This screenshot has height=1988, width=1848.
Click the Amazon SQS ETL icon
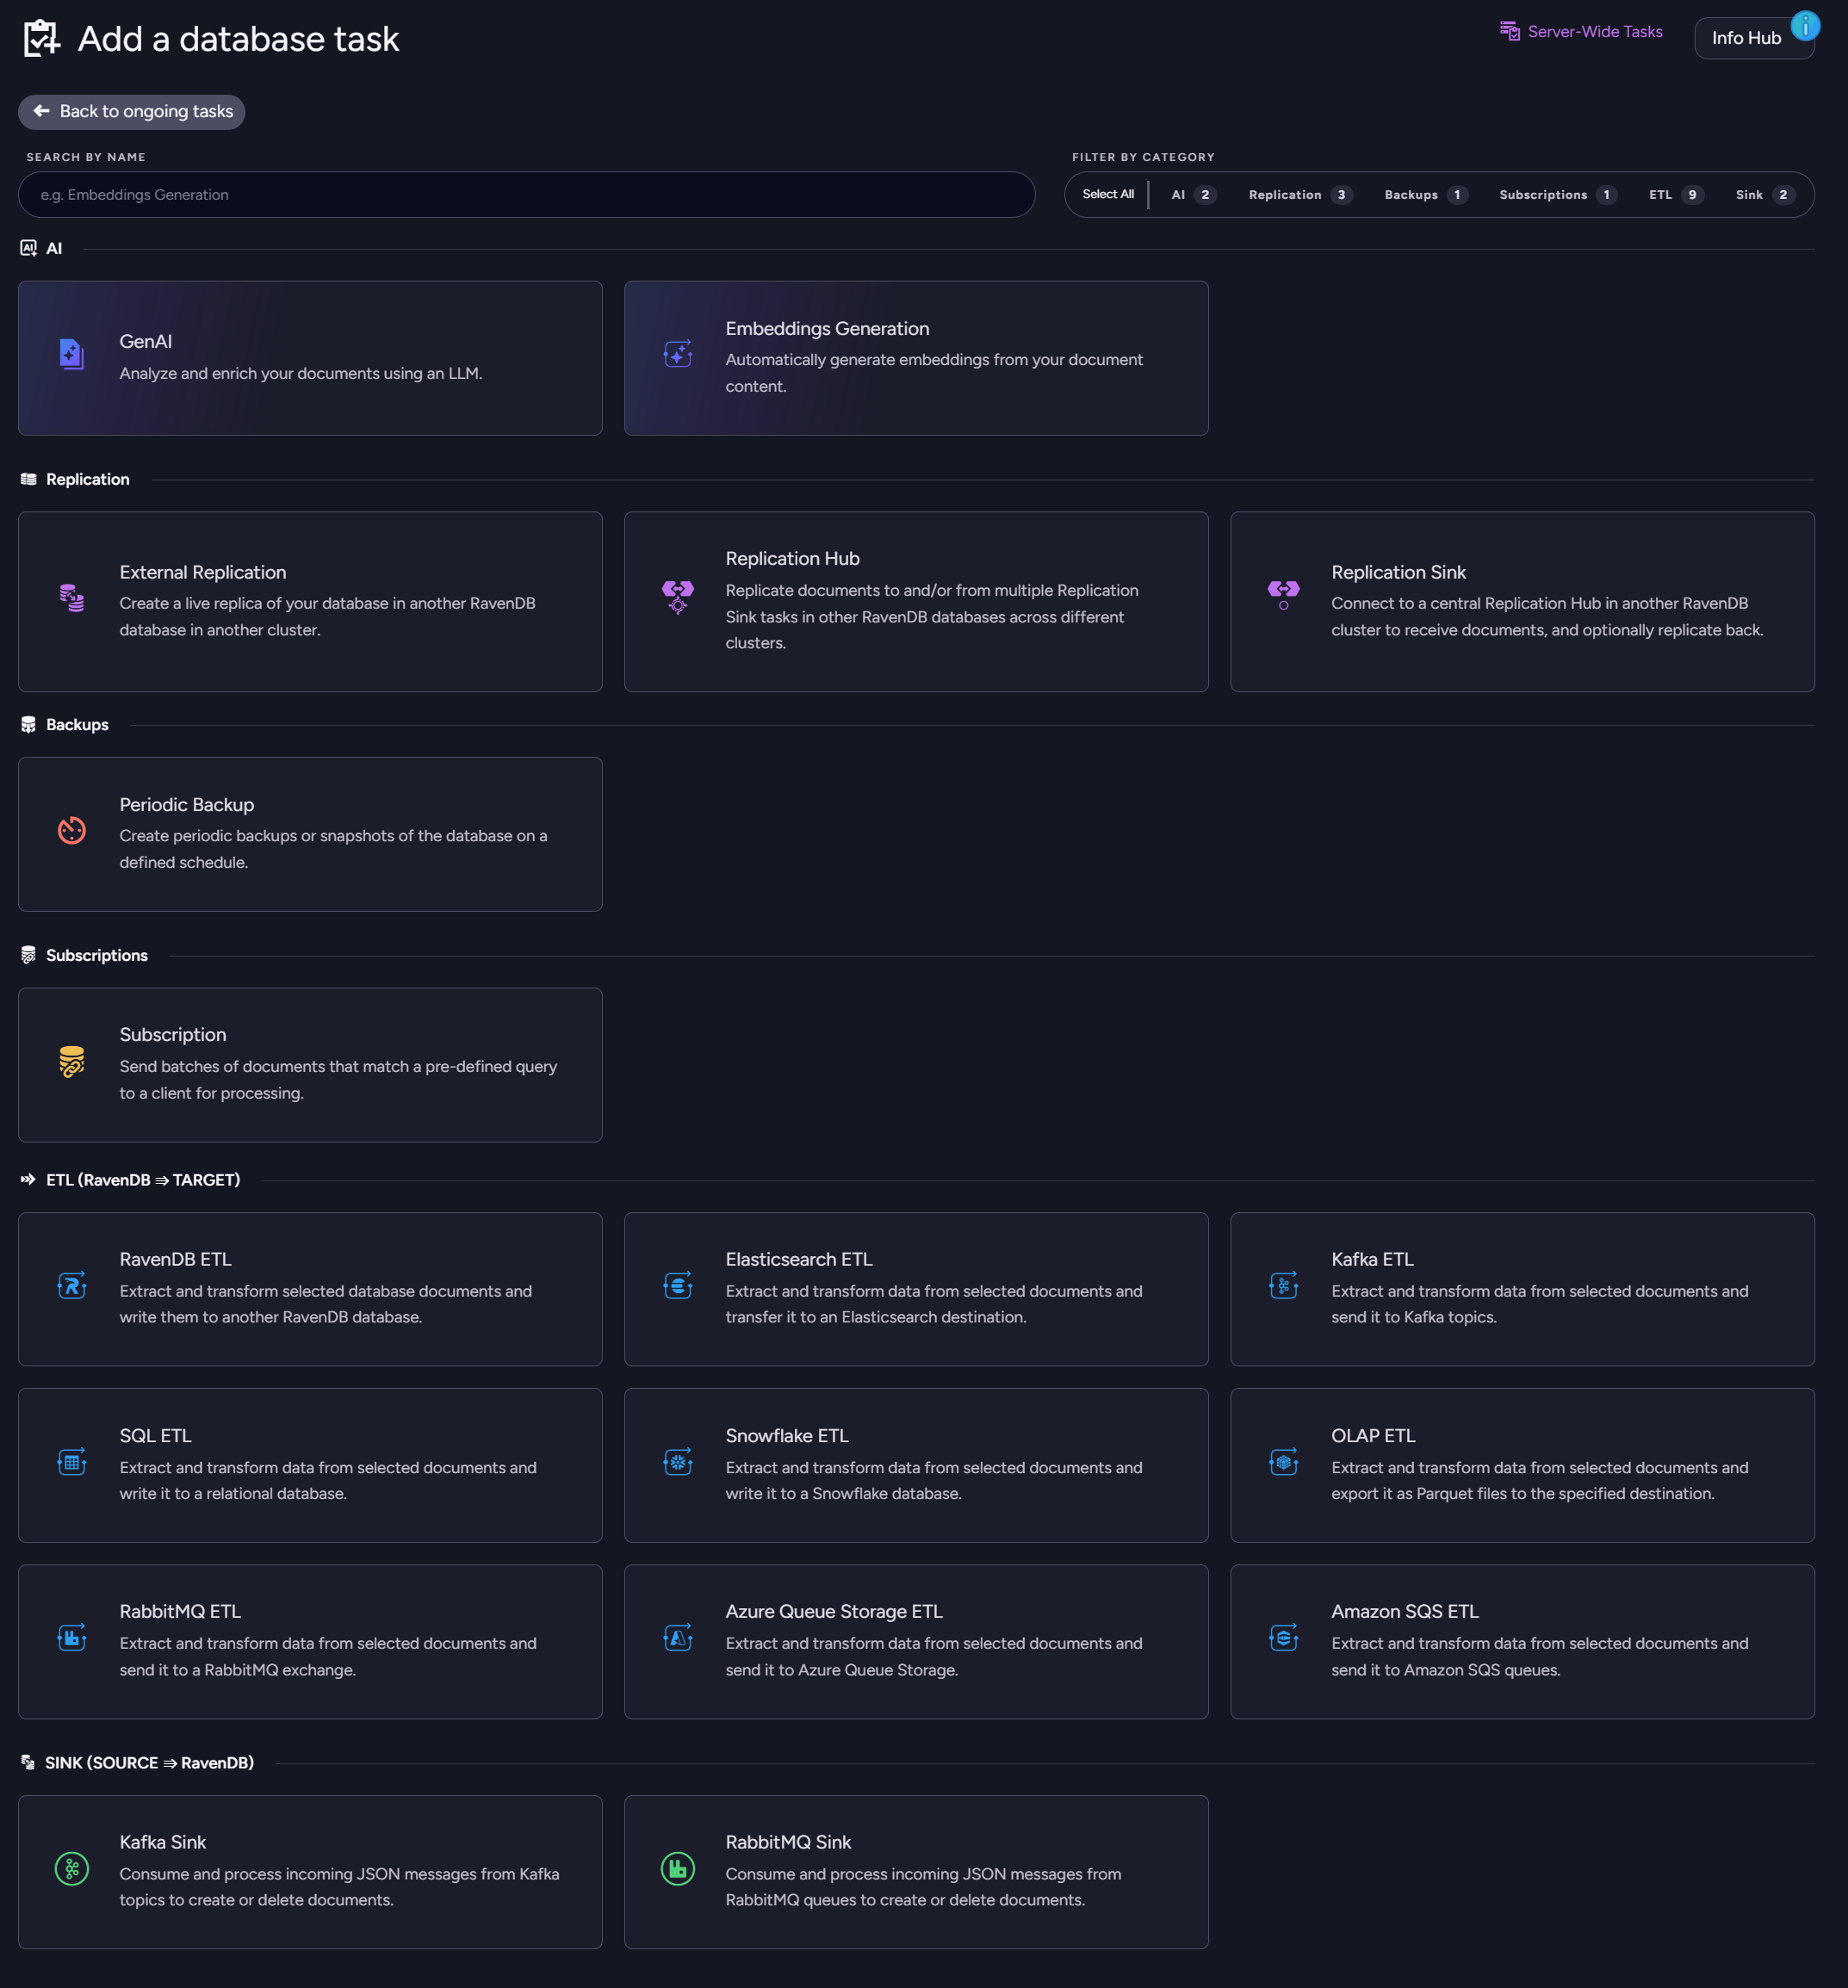coord(1283,1638)
